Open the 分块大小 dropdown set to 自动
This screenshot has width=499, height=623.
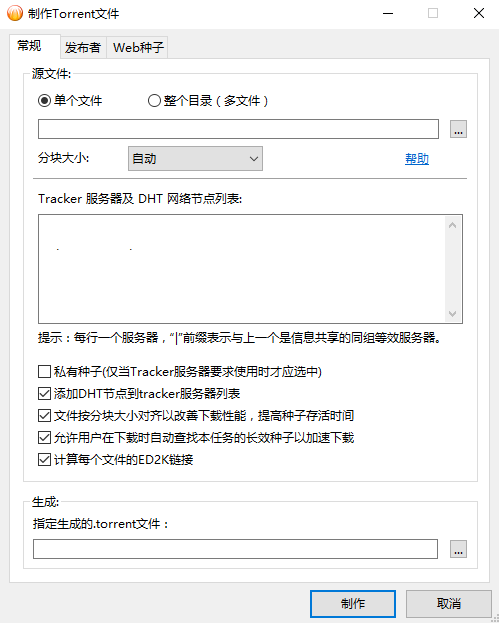tap(195, 159)
